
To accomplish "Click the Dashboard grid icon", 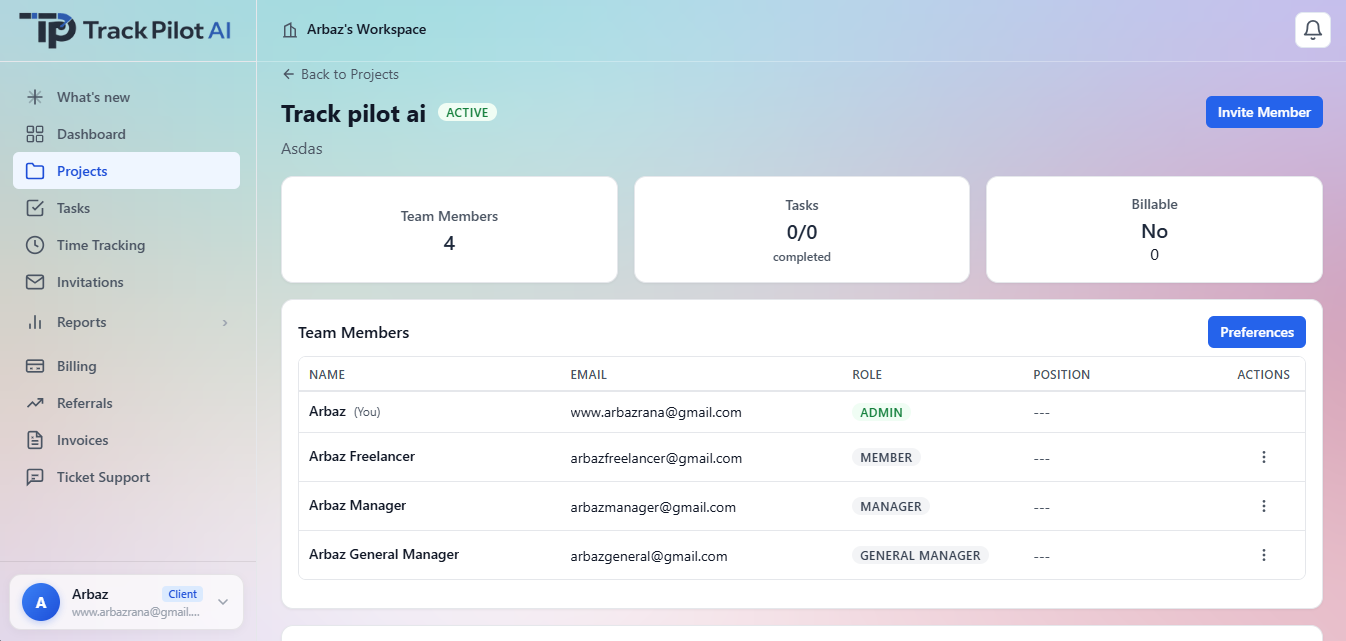I will 35,134.
